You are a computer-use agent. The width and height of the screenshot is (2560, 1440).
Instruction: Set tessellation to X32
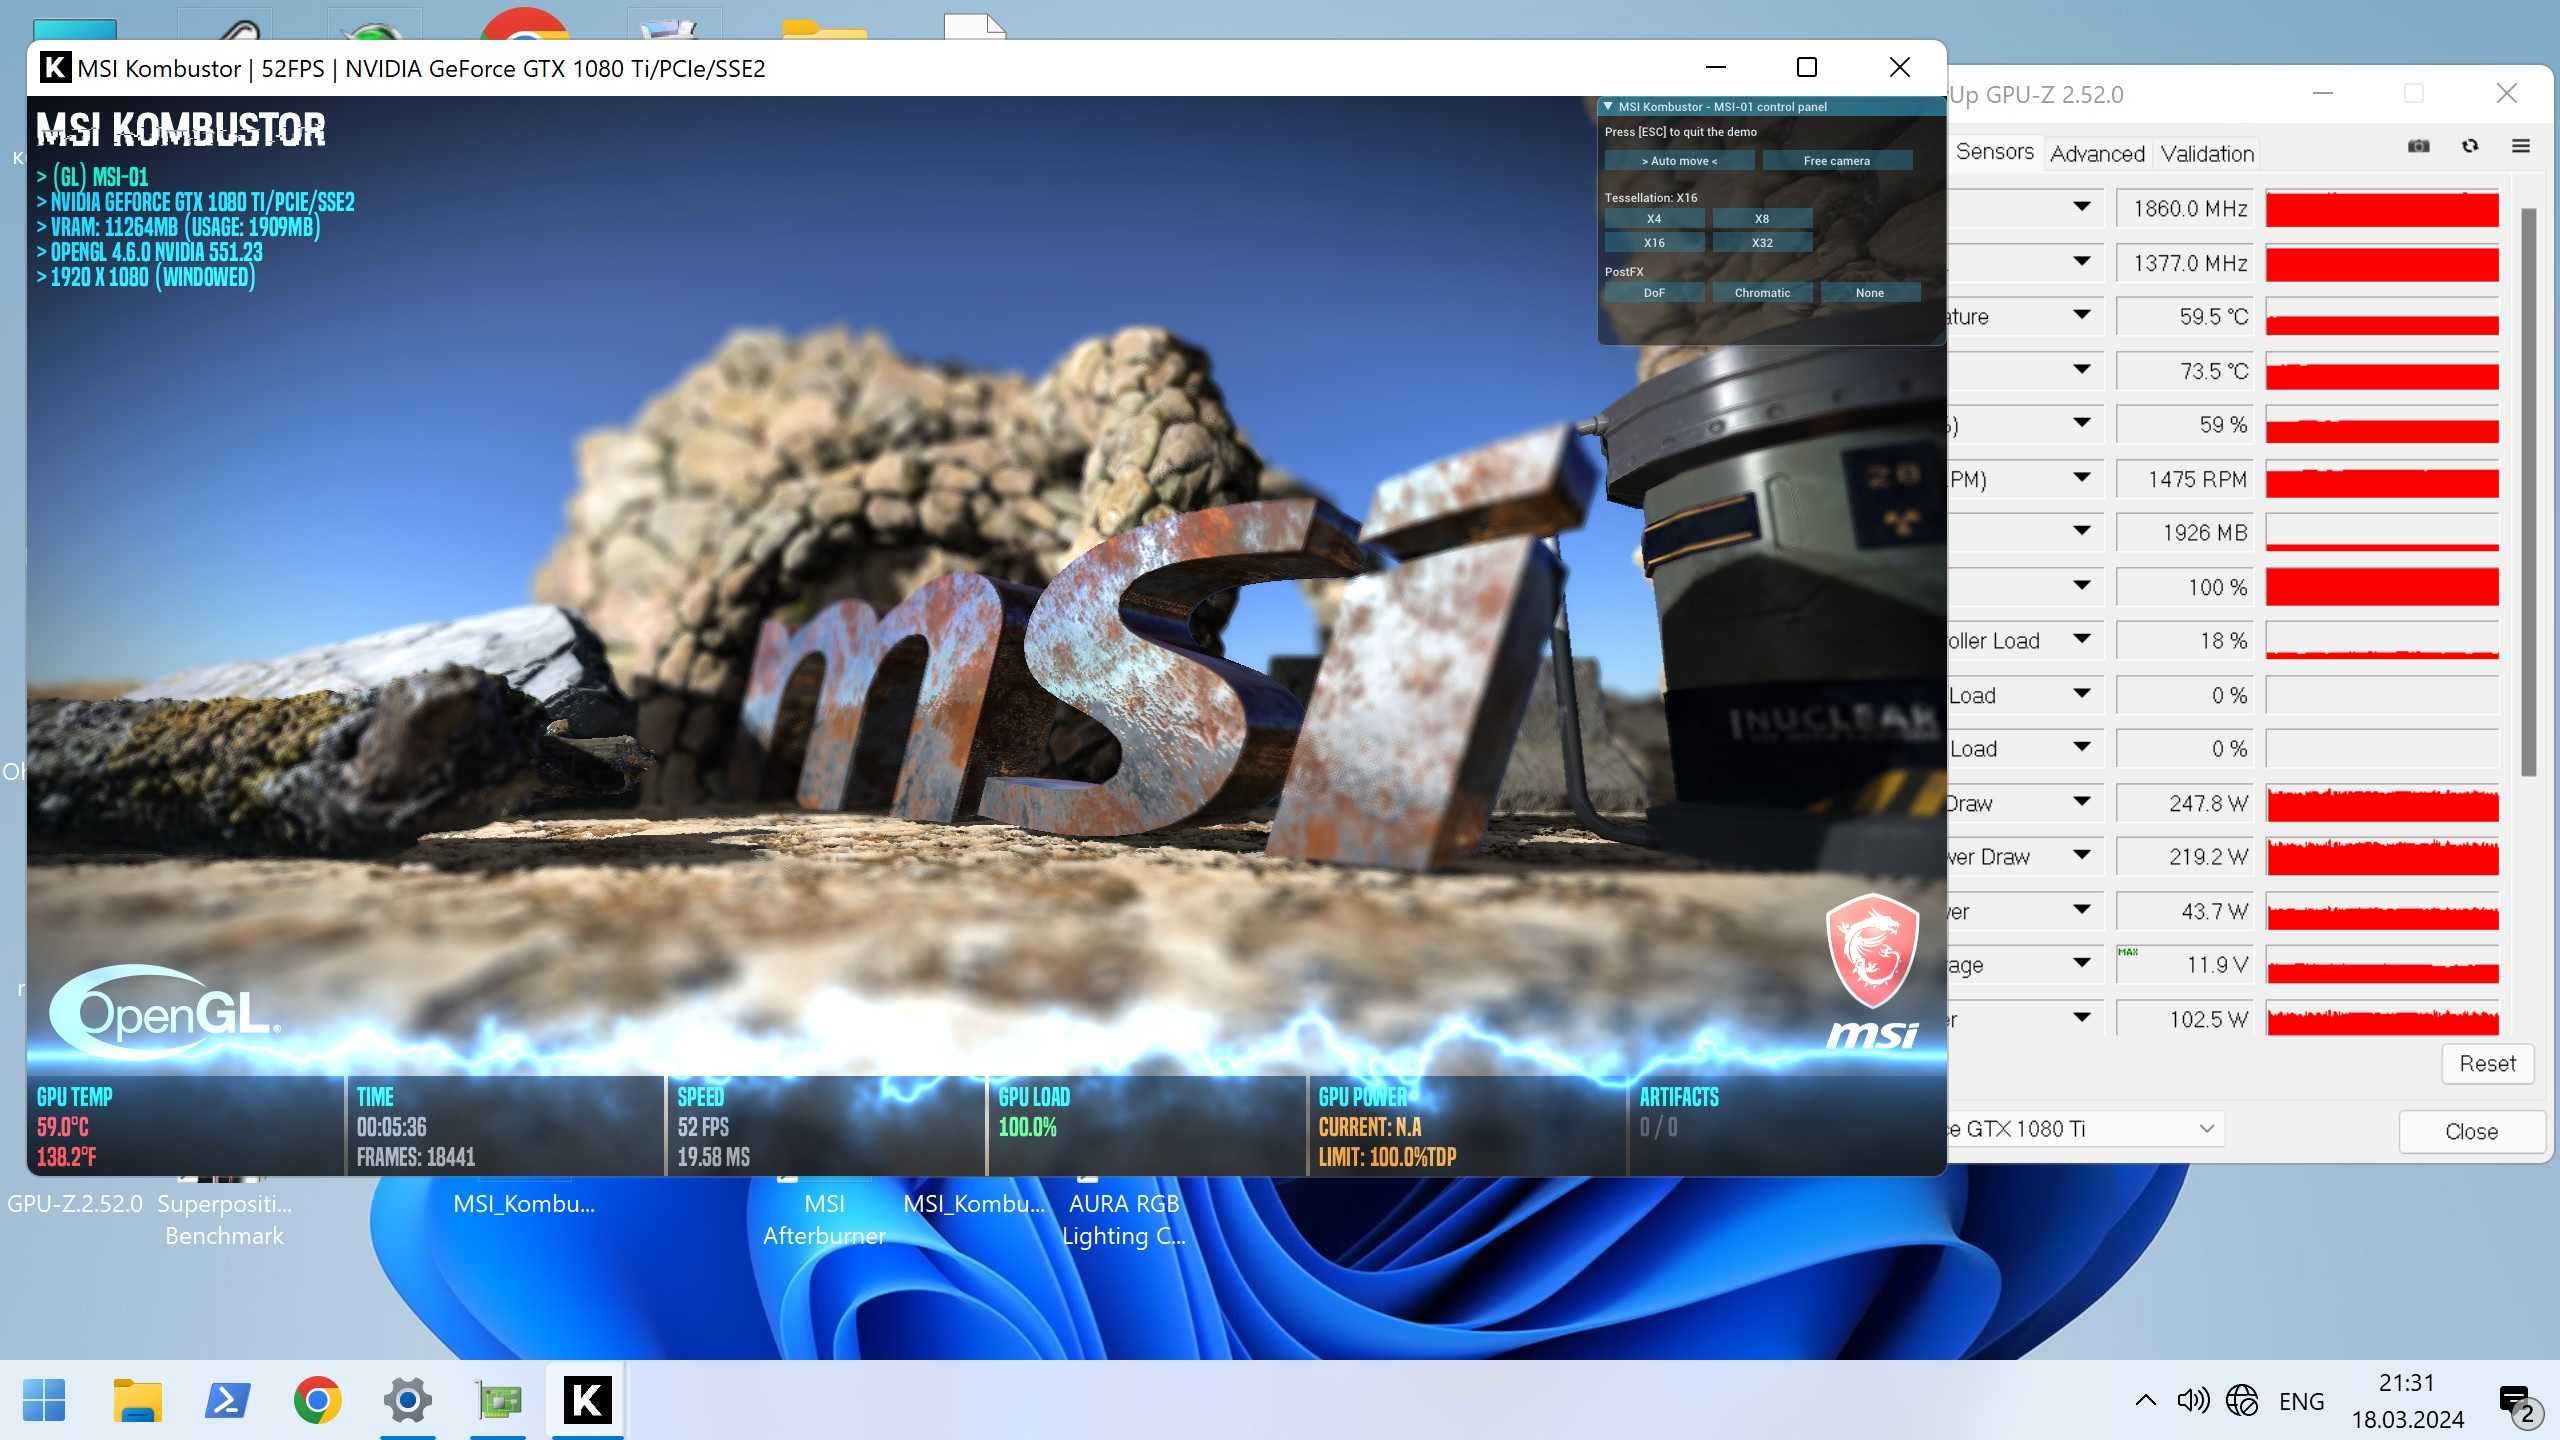pyautogui.click(x=1762, y=242)
